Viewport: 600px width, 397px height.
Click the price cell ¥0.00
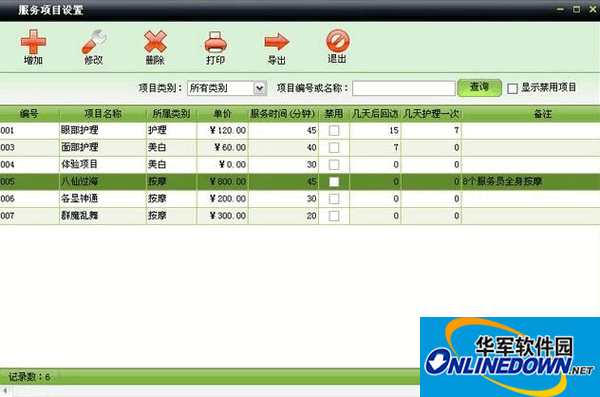222,165
